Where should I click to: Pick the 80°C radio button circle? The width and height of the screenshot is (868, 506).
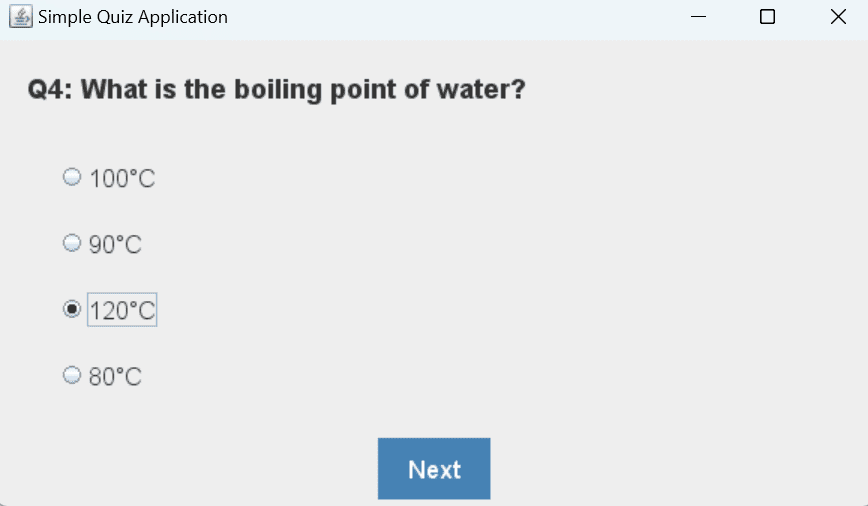pos(72,375)
